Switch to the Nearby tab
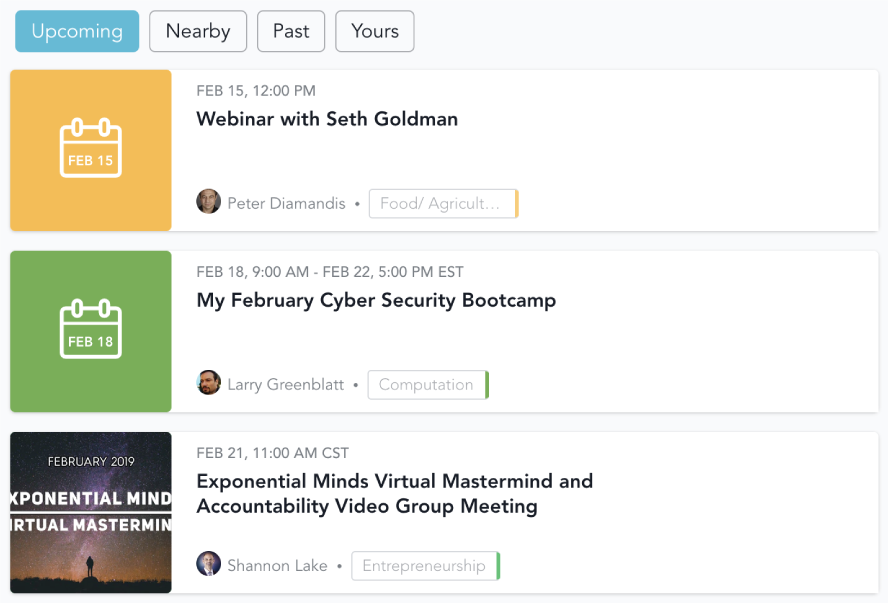888x603 pixels. point(198,31)
